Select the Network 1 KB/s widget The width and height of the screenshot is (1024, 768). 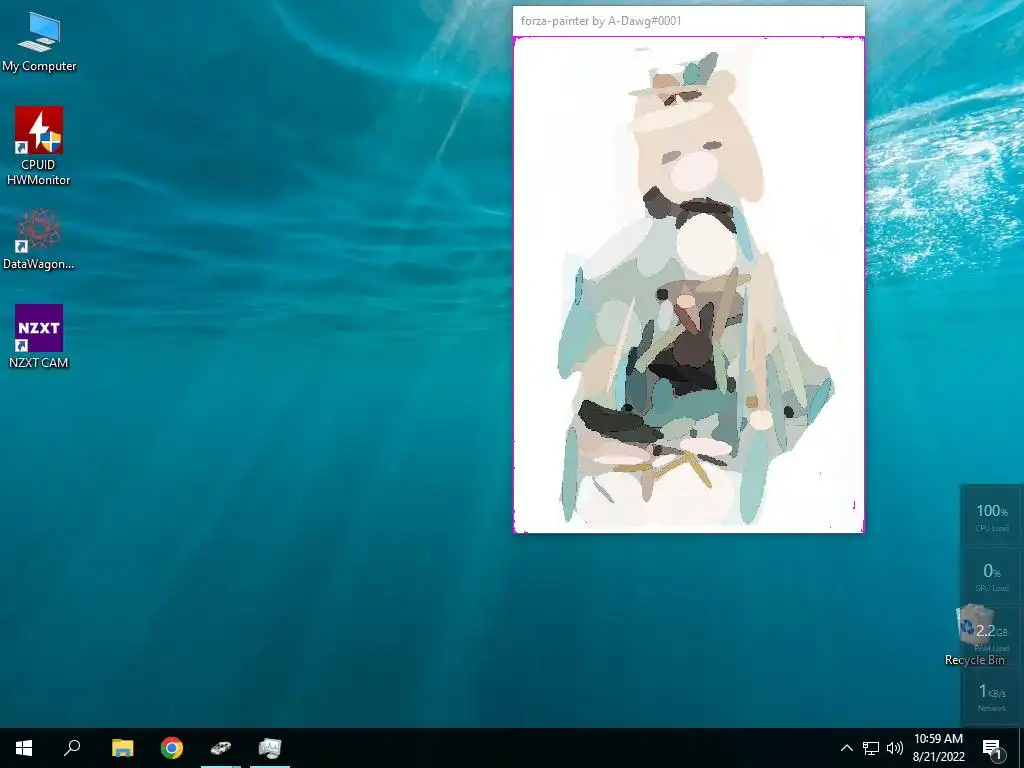991,697
